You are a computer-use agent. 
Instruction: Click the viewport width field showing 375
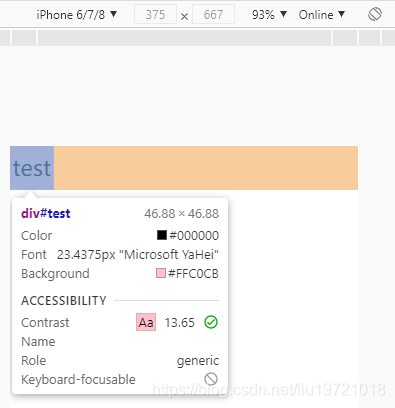tap(155, 15)
